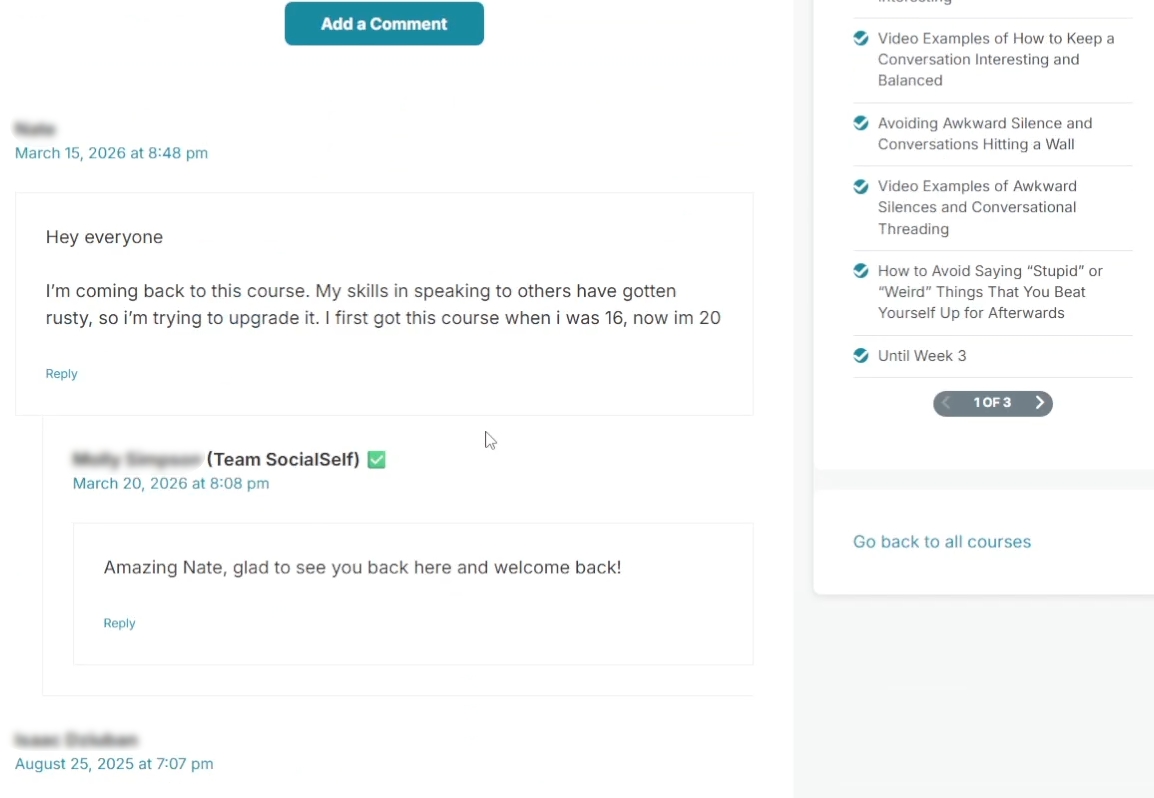Go to previous lesson page arrow

(x=946, y=403)
